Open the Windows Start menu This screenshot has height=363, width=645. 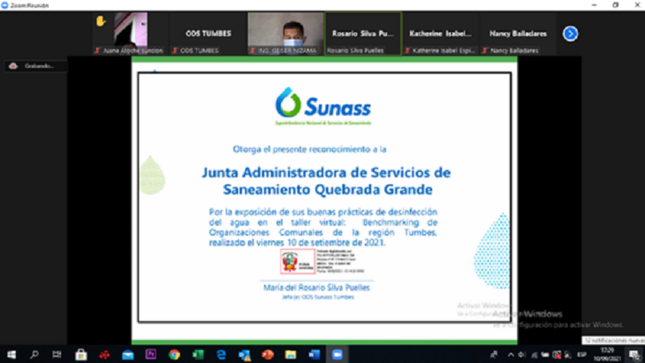(x=12, y=354)
